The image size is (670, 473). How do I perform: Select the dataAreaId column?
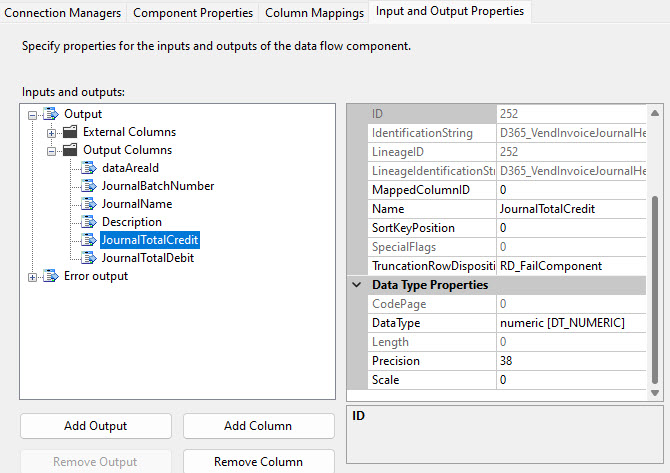[x=130, y=168]
